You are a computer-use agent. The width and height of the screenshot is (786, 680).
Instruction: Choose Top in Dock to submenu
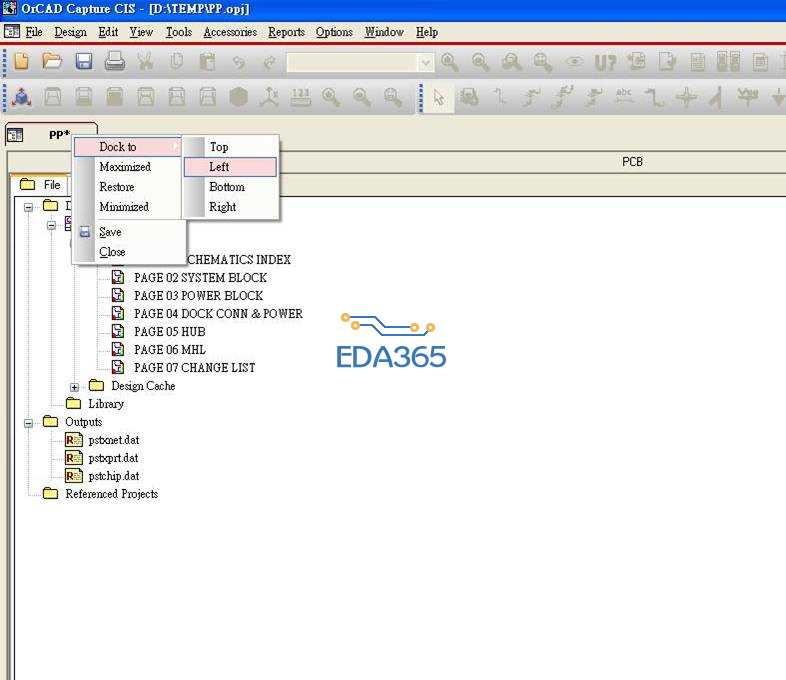230,147
